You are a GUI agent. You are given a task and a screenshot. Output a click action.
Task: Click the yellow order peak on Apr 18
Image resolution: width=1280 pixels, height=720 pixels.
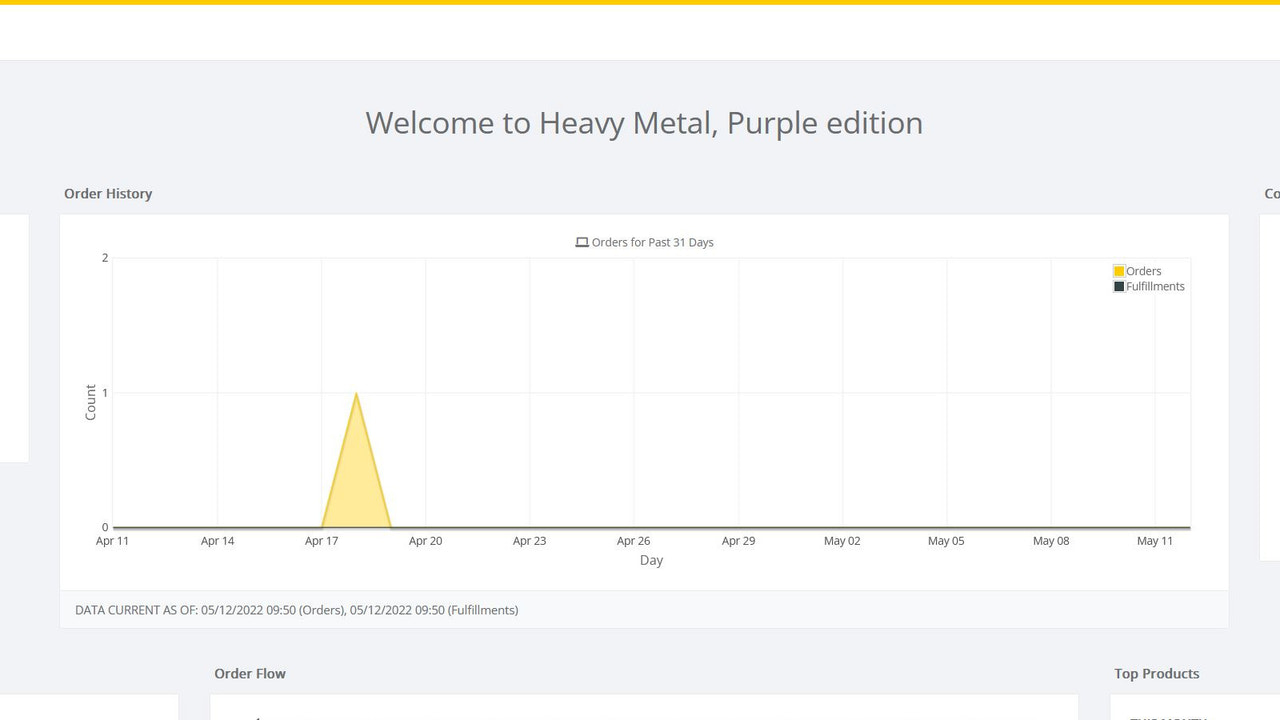tap(356, 394)
